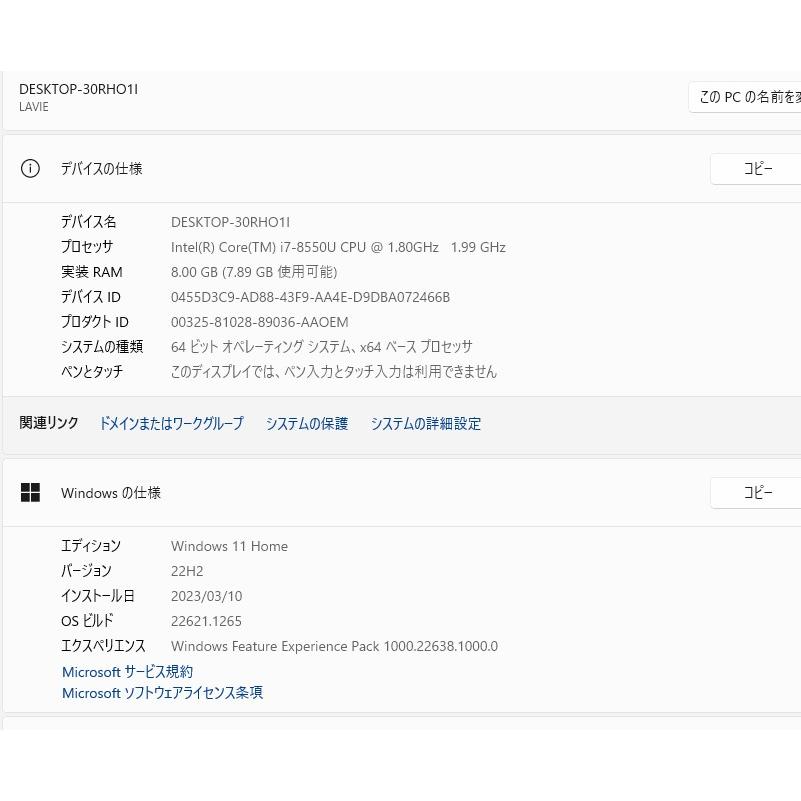
Task: Click the デバイス ID label
Action: pos(91,297)
